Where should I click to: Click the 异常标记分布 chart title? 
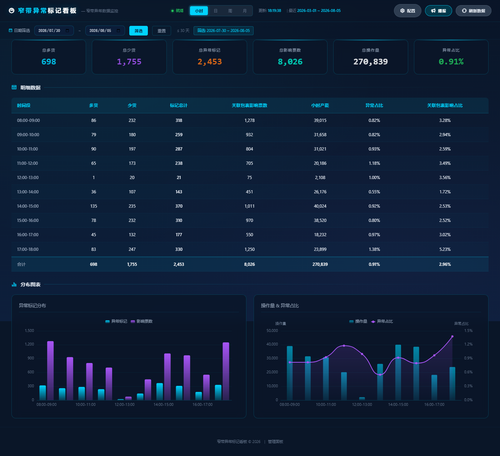click(x=32, y=306)
